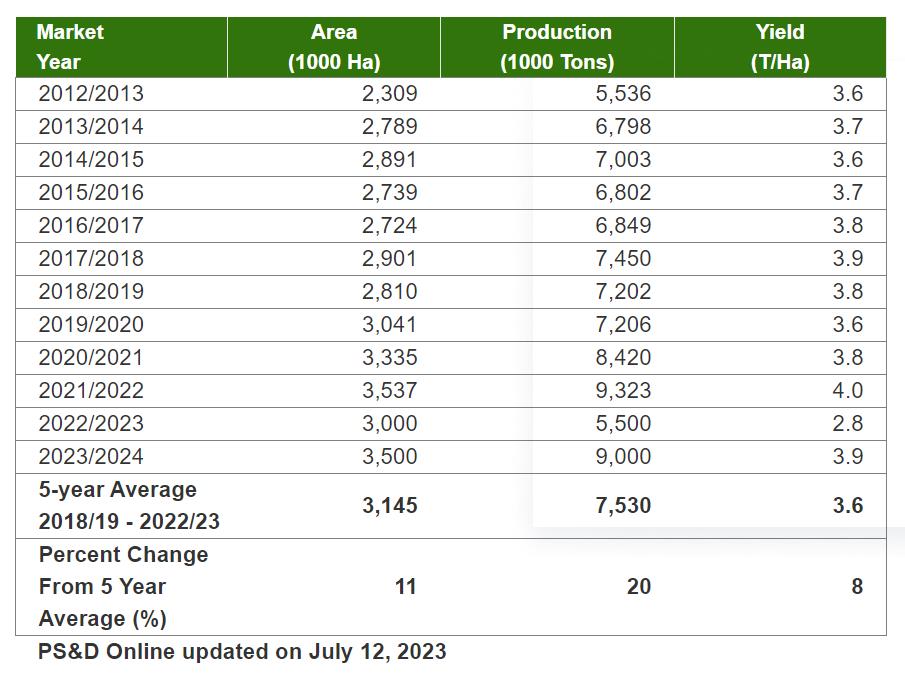Screen dimensions: 905x676
Task: Select the Area (1000 Ha) column header
Action: tap(334, 47)
